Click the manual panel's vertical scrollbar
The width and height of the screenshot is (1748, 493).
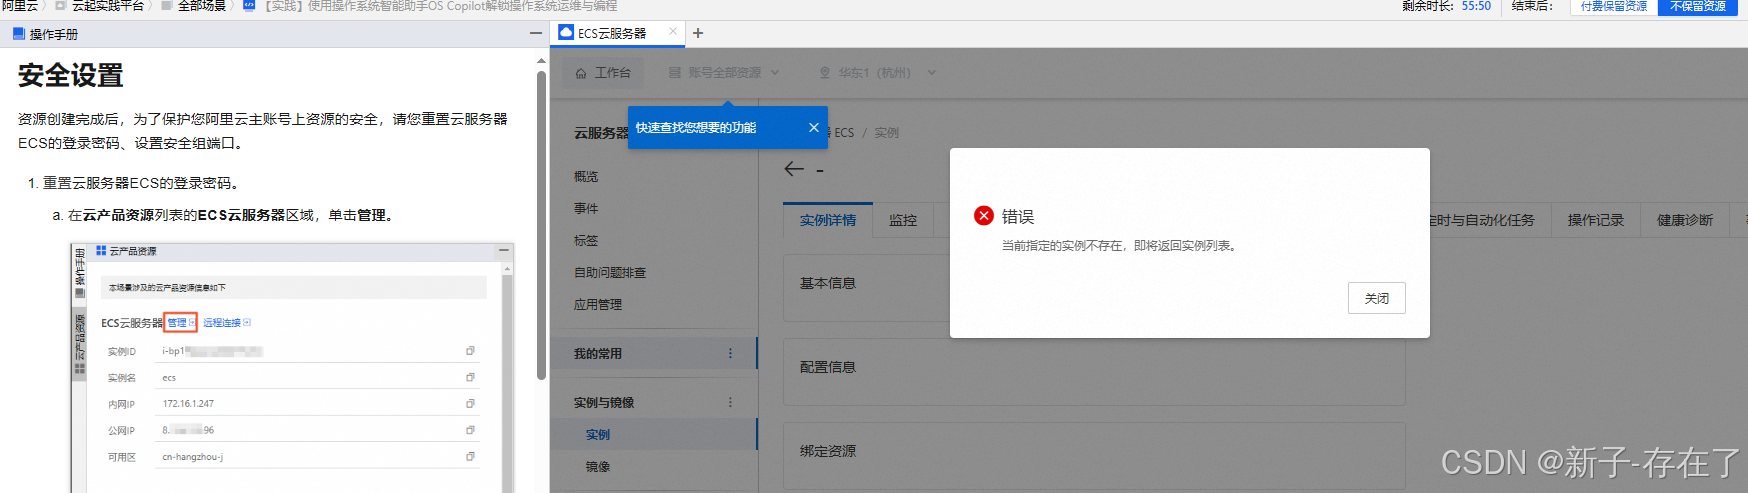click(542, 225)
